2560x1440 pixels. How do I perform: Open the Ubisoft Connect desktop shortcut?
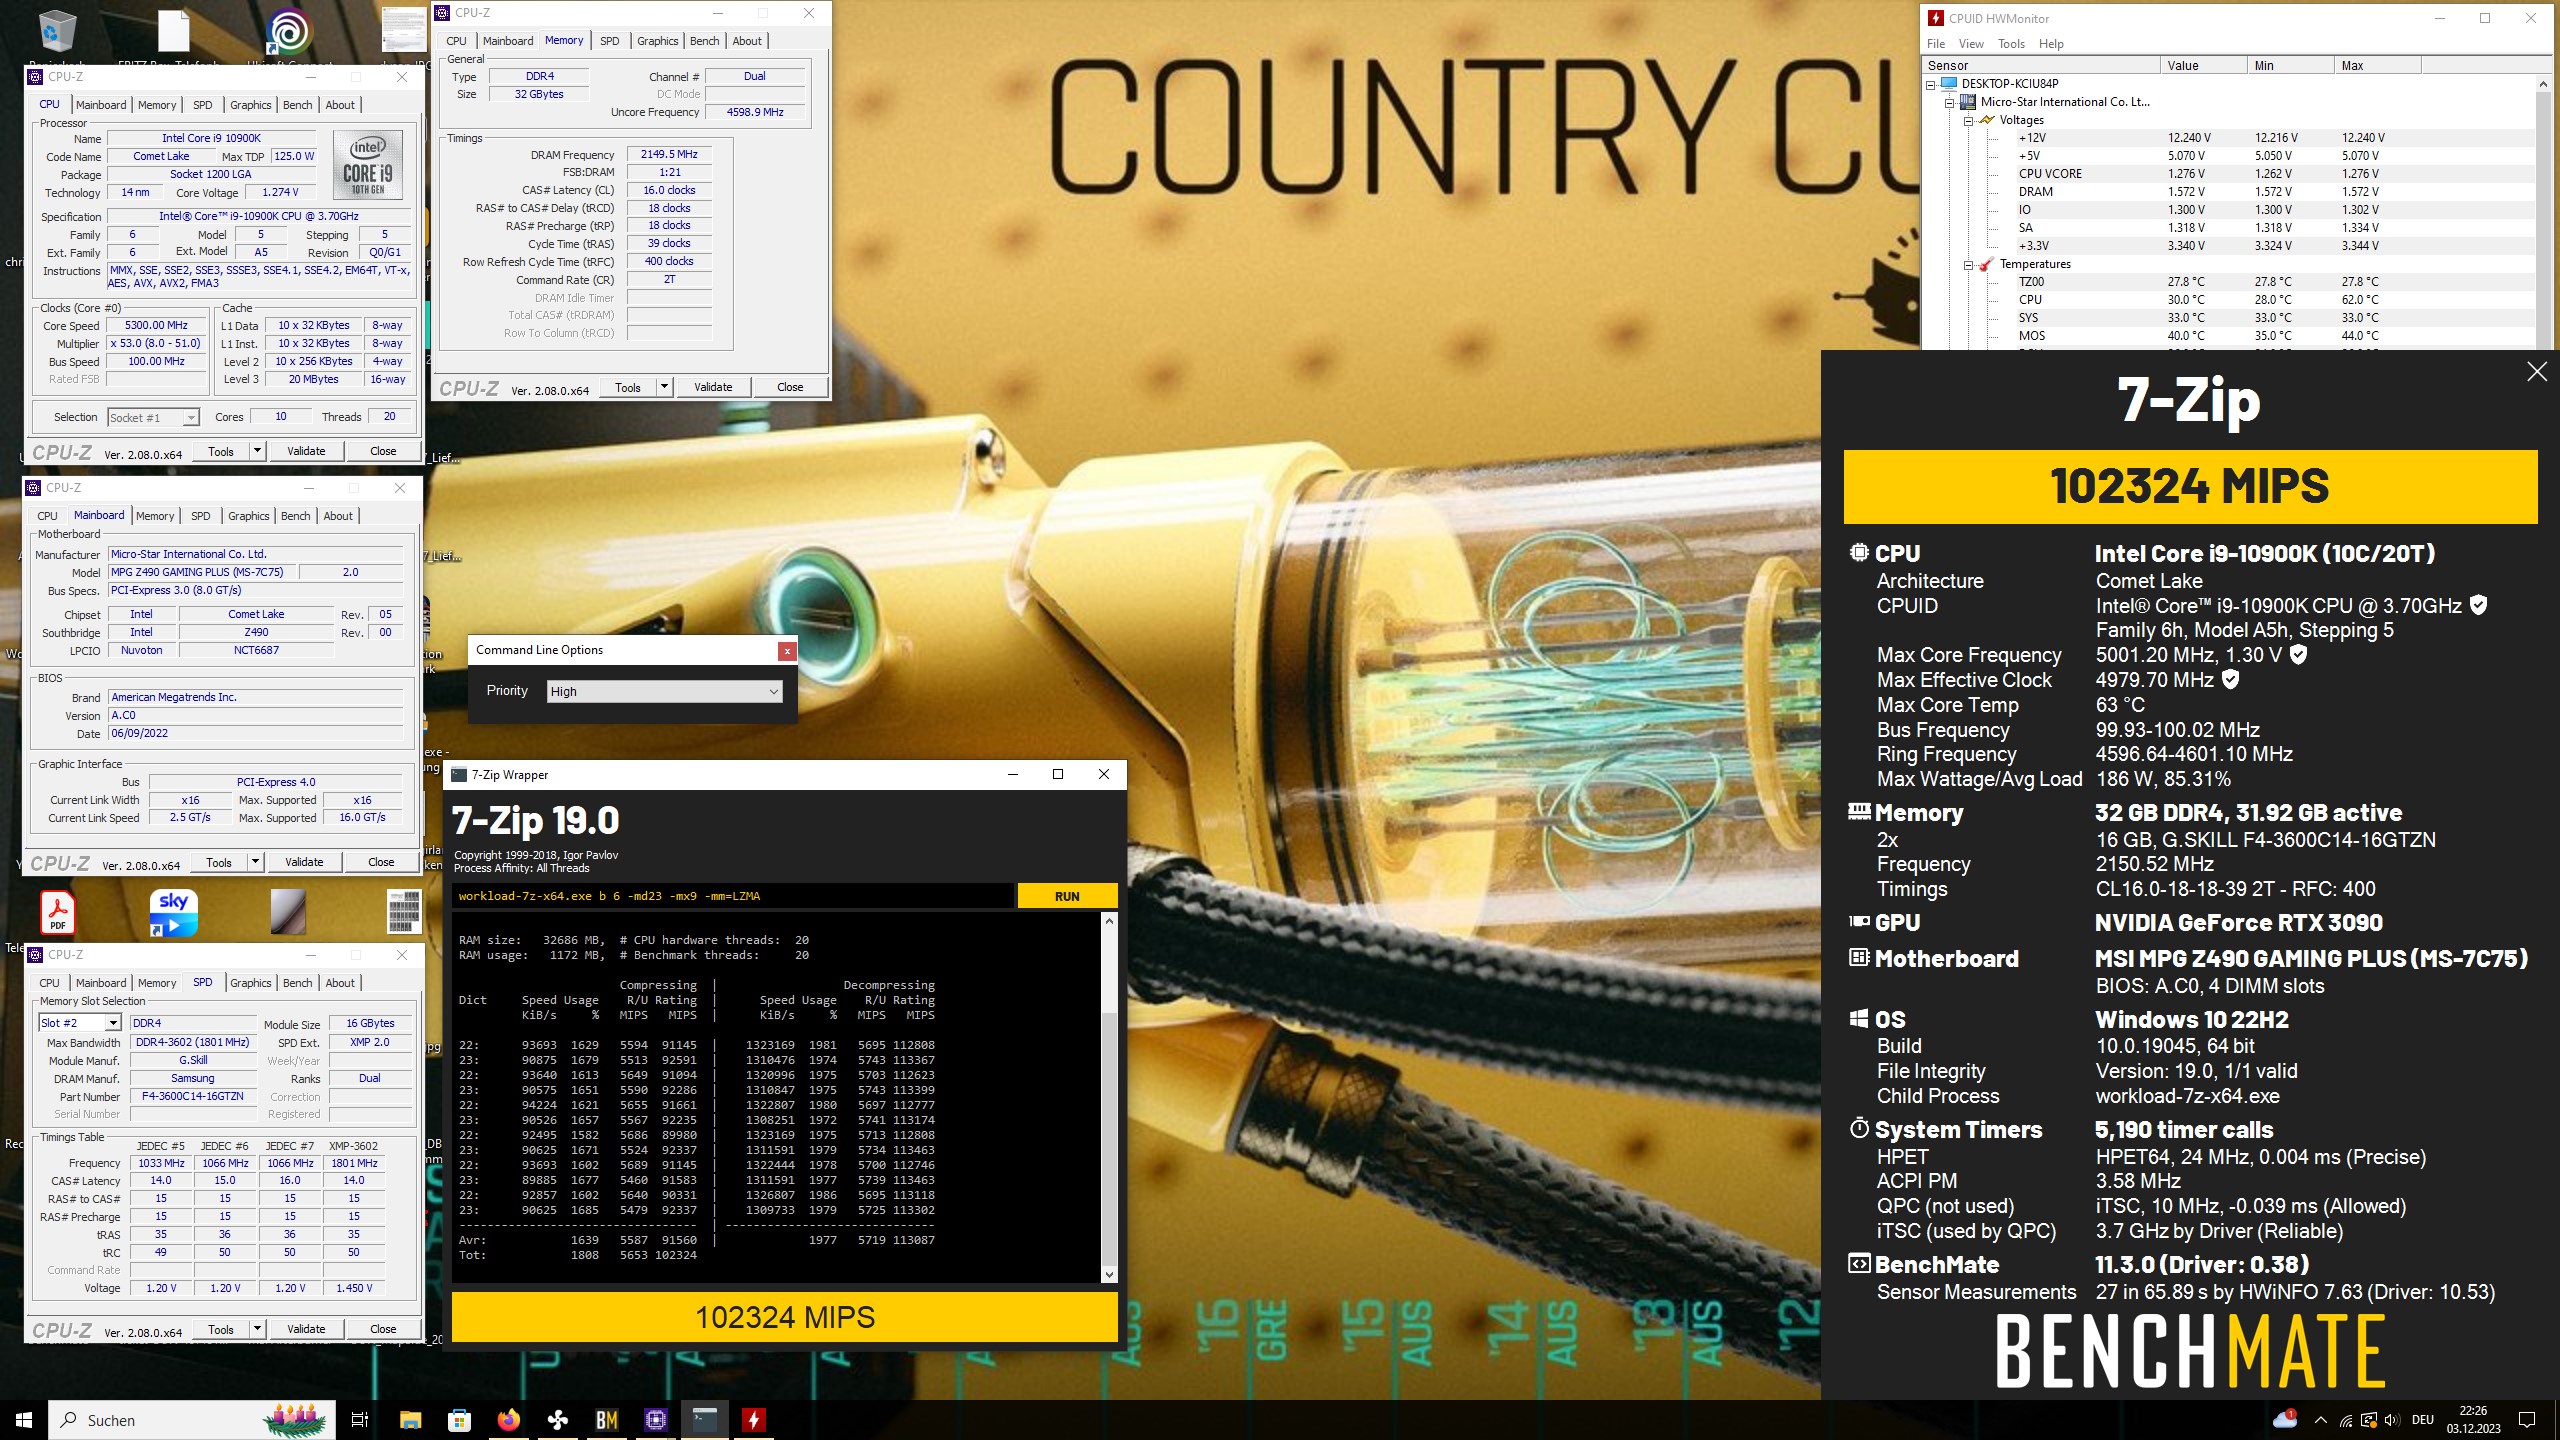[x=288, y=33]
